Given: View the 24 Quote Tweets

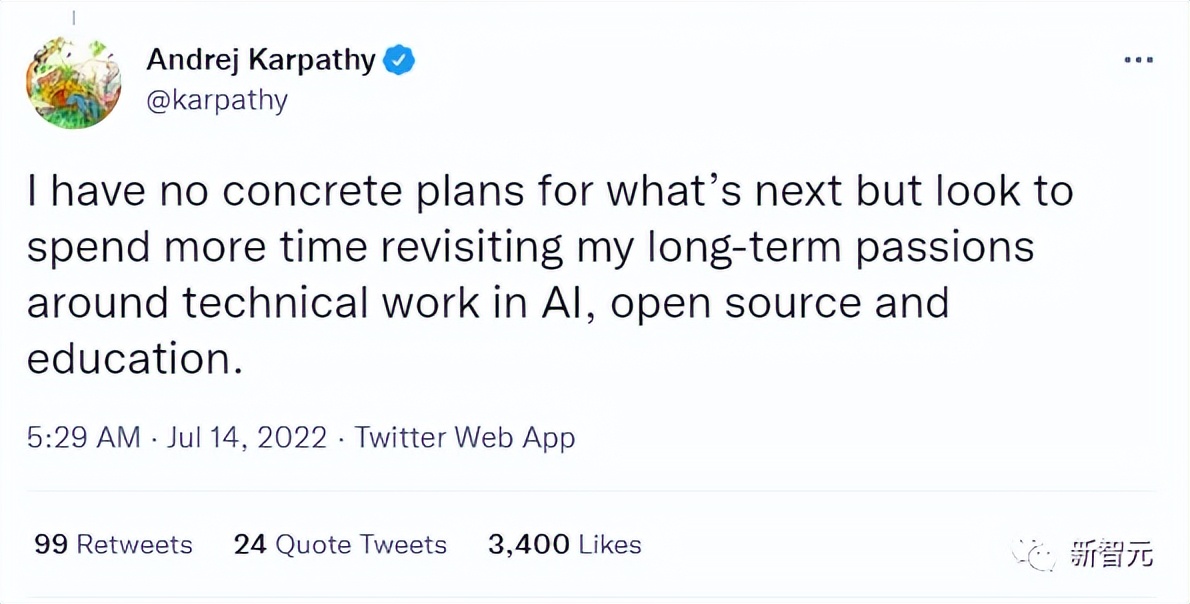Looking at the screenshot, I should pos(340,545).
